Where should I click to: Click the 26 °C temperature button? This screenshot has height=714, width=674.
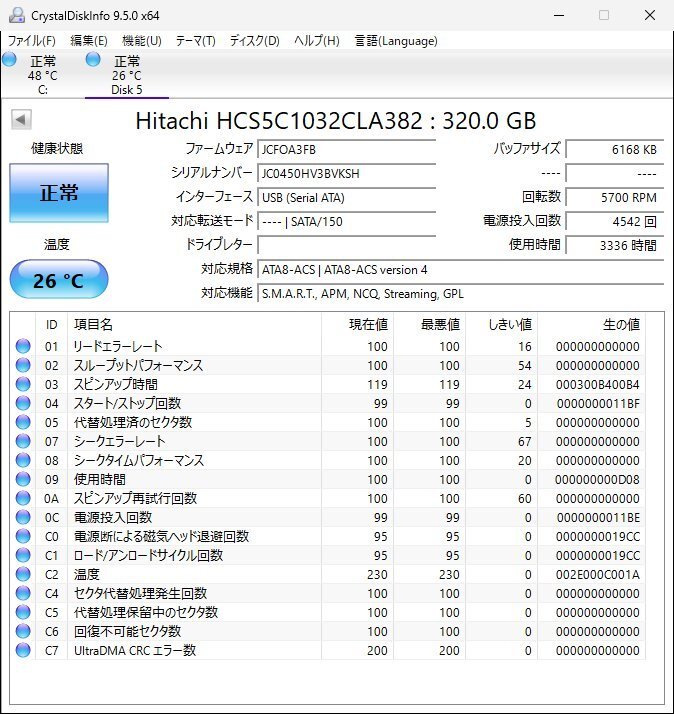59,280
